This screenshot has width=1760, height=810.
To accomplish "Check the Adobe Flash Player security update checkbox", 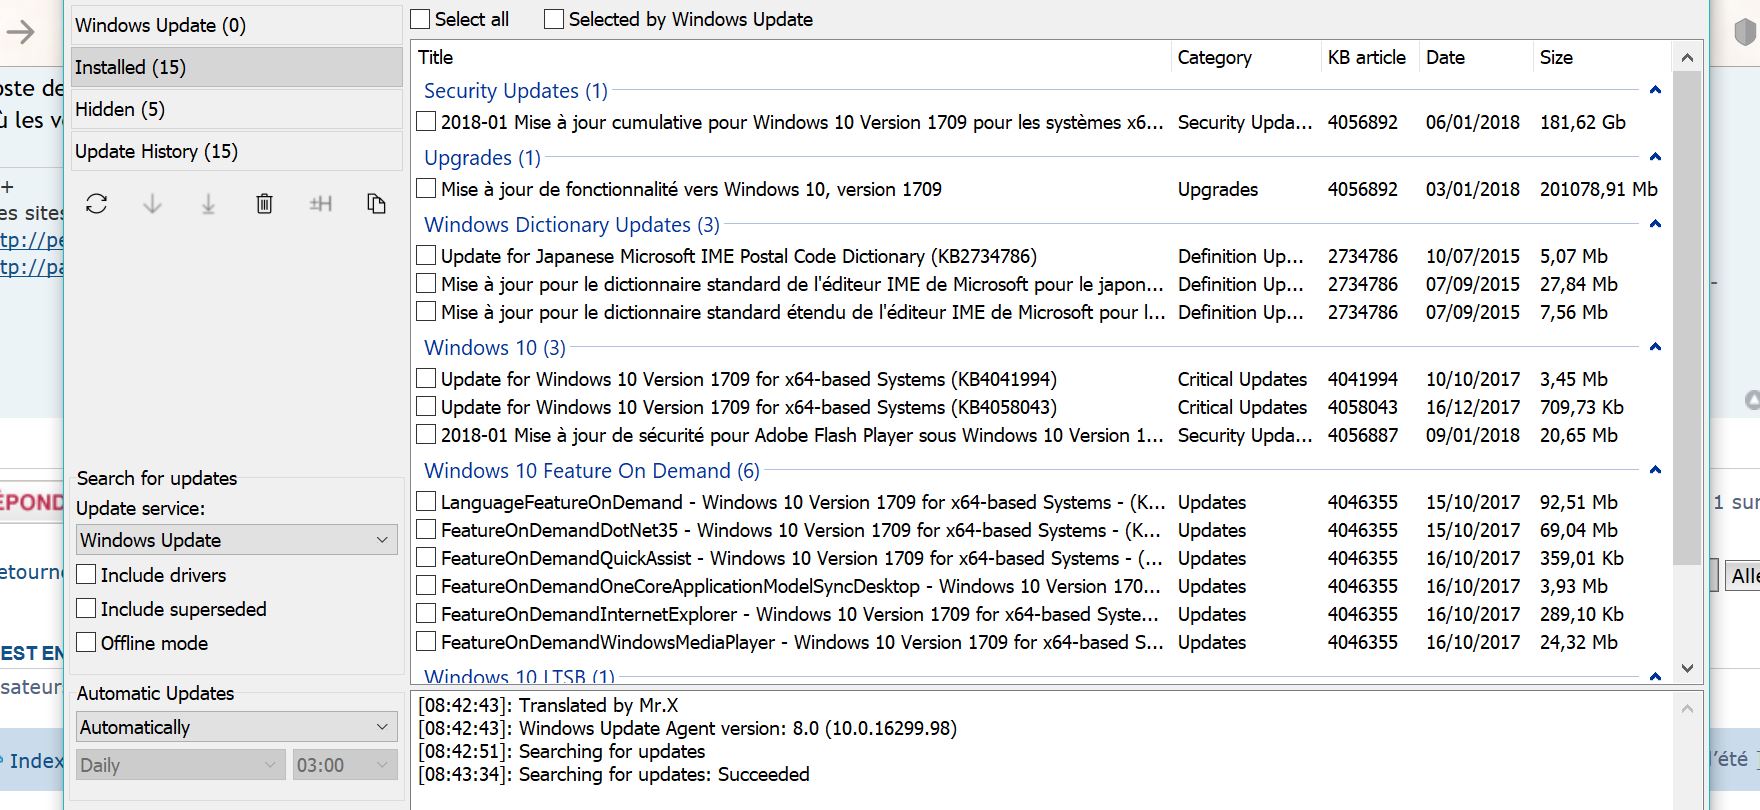I will coord(426,435).
